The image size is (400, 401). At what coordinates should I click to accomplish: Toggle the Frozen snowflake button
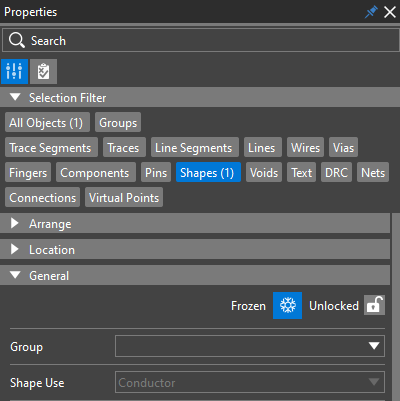287,305
